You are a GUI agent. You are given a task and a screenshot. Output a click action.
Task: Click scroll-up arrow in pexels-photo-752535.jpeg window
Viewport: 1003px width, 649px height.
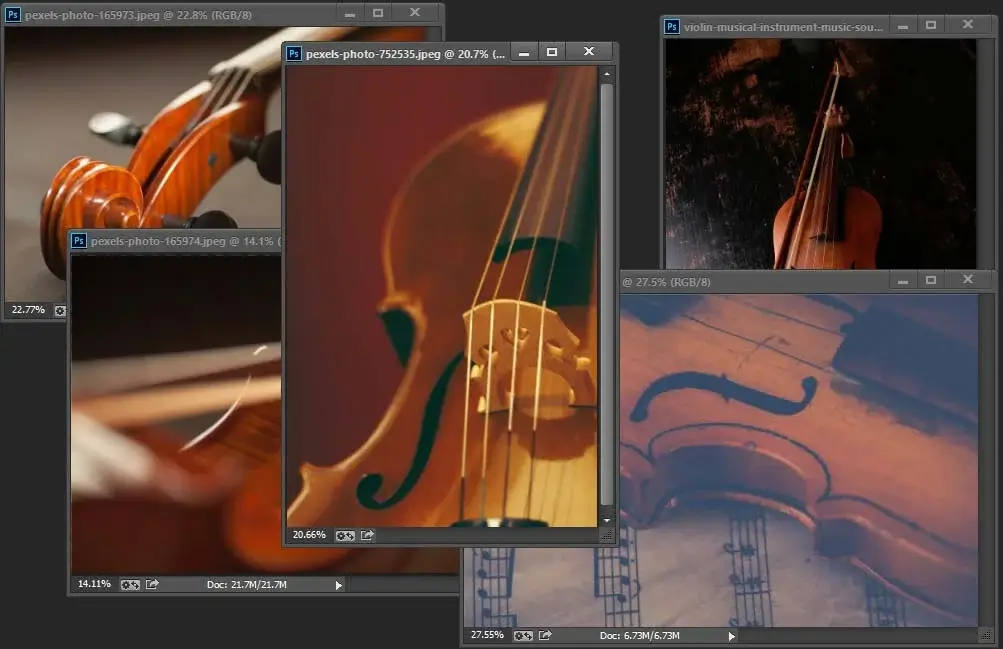click(x=606, y=74)
